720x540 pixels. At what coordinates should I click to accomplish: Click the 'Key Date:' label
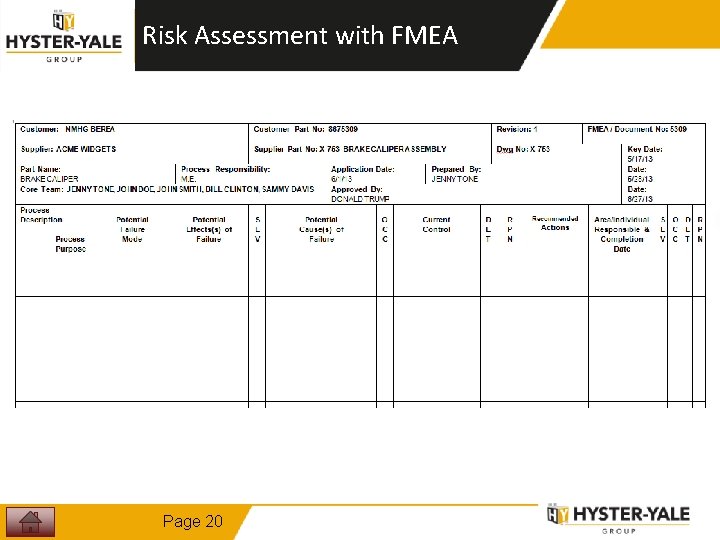pyautogui.click(x=645, y=149)
